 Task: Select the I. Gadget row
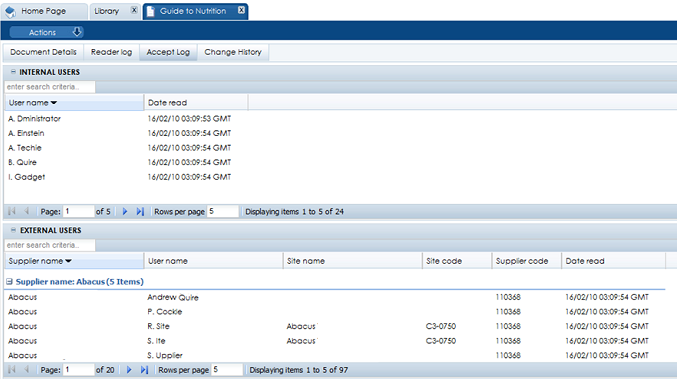click(x=341, y=177)
